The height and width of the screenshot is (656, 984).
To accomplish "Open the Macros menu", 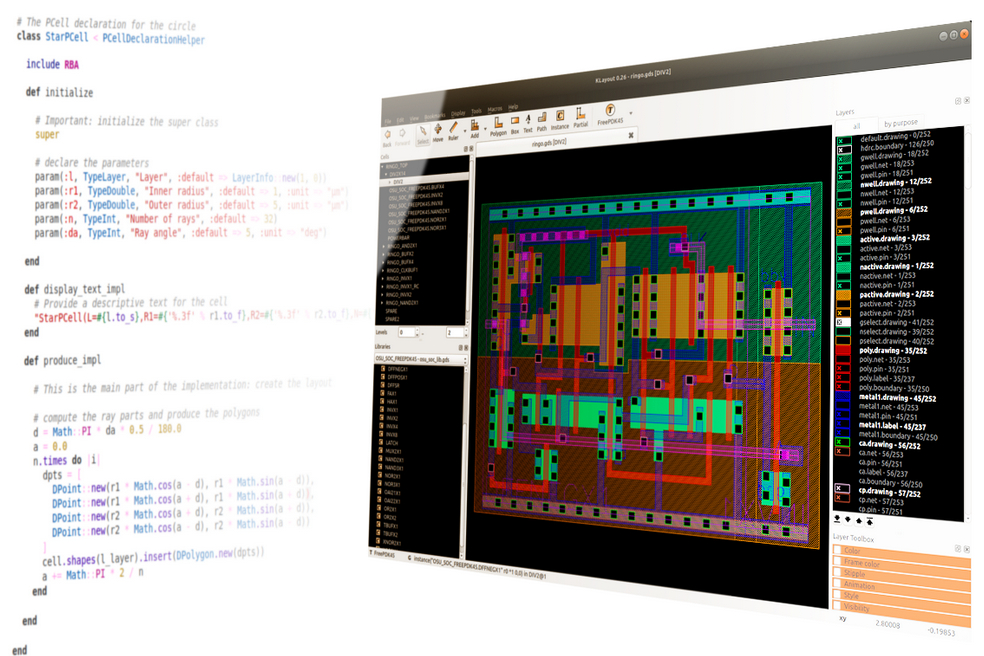I will tap(495, 109).
